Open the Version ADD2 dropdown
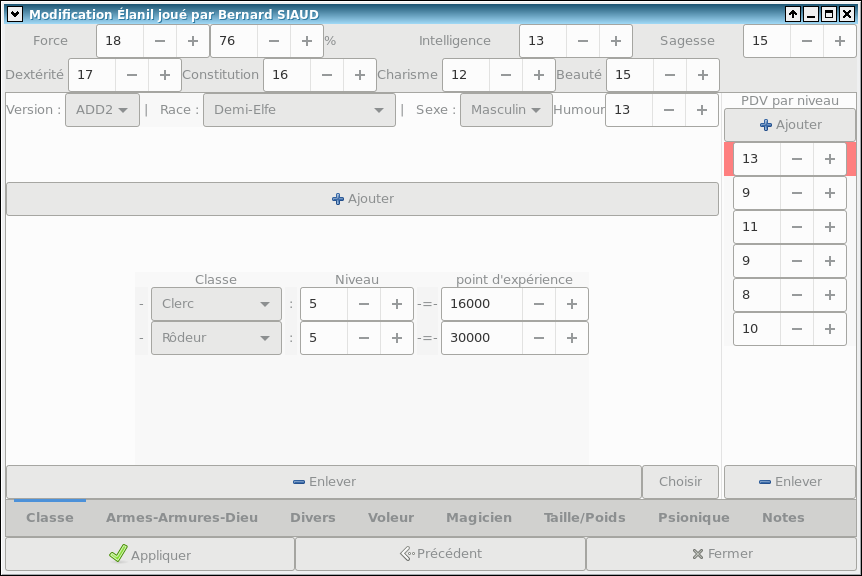The height and width of the screenshot is (576, 862). coord(102,110)
